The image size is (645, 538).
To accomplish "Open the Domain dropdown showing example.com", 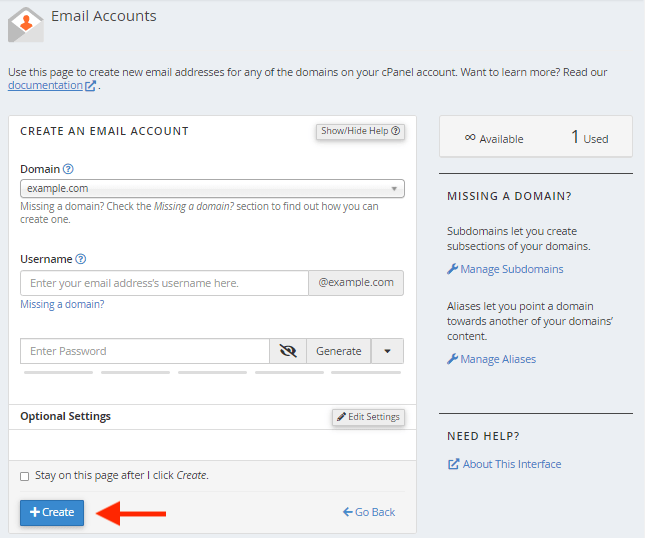I will pyautogui.click(x=212, y=188).
